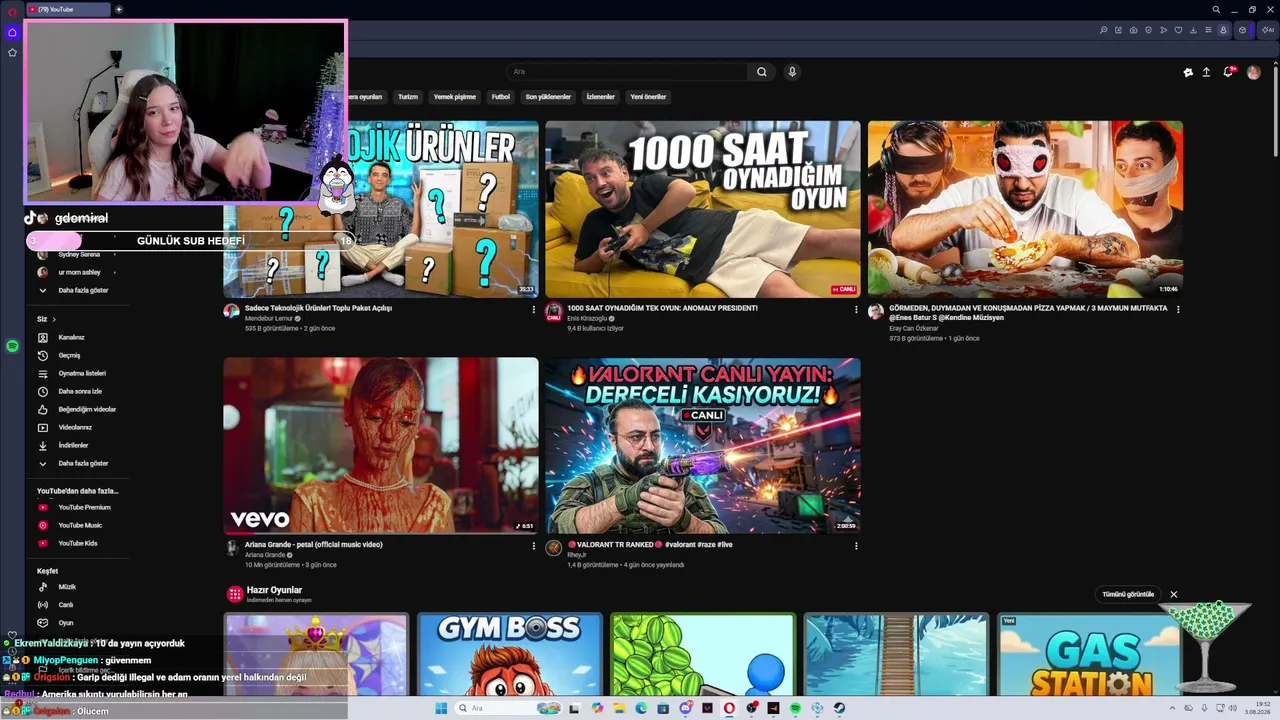Play the Ariana Grande petal Vevo thumbnail

[x=381, y=446]
